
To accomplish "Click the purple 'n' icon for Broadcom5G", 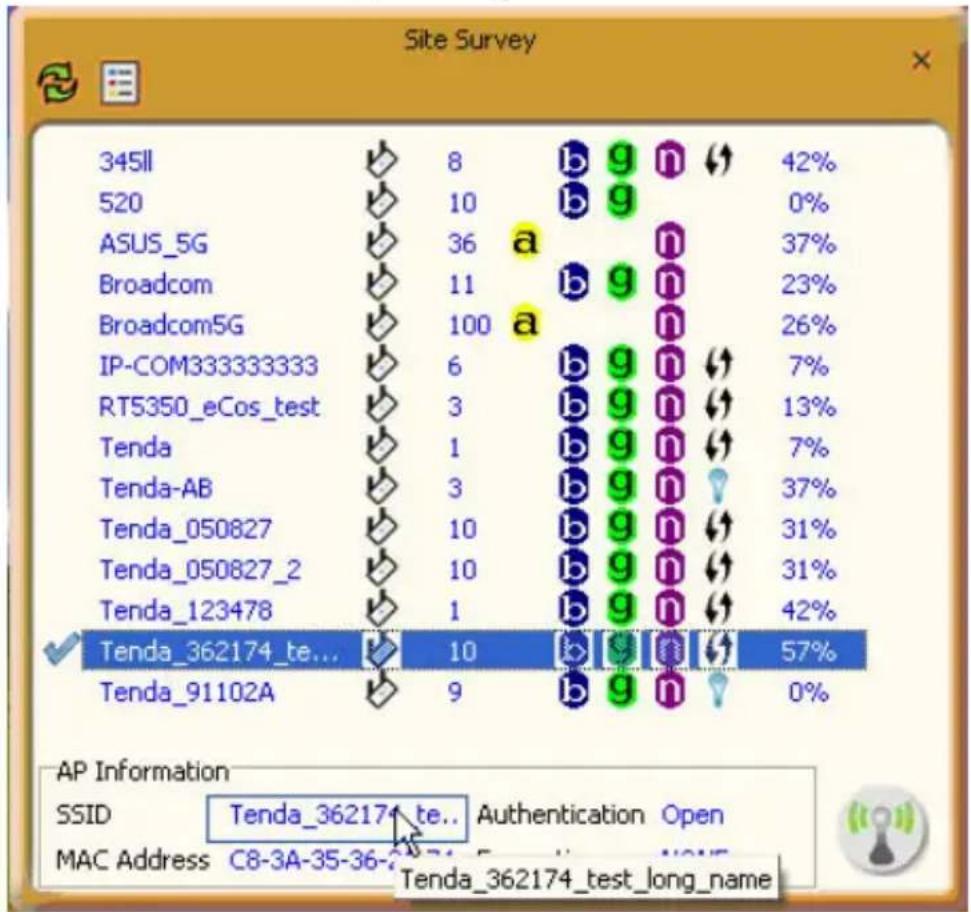I will point(669,324).
